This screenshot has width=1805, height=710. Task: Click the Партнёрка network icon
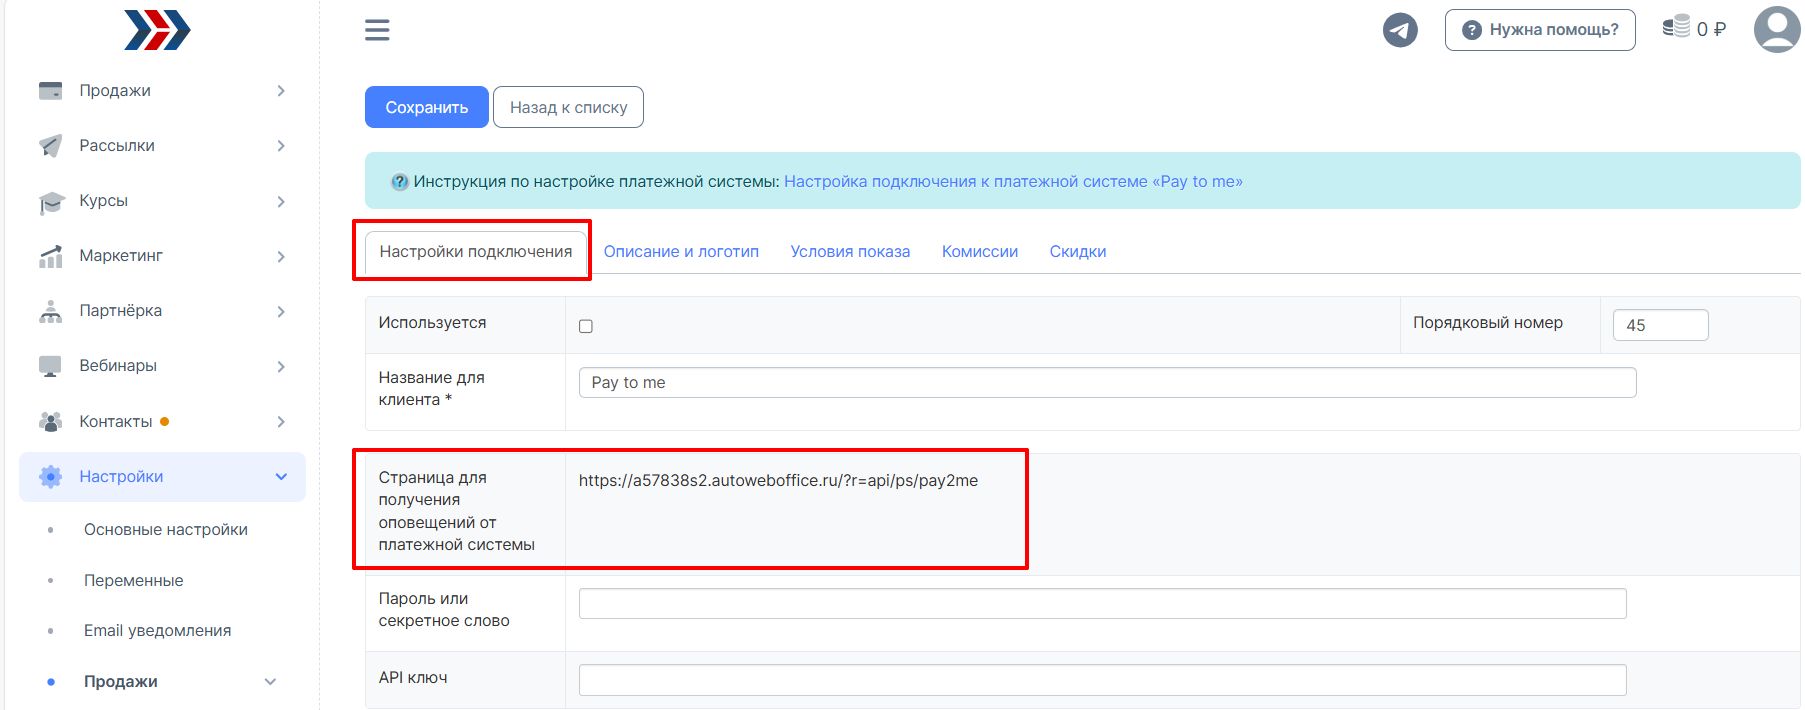click(50, 312)
